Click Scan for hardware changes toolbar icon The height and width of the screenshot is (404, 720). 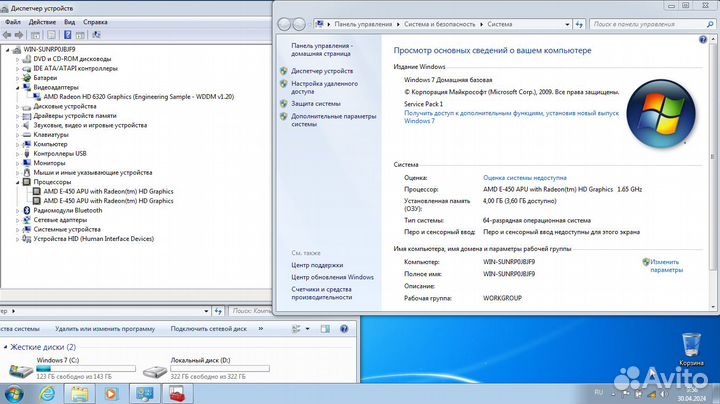tap(96, 35)
